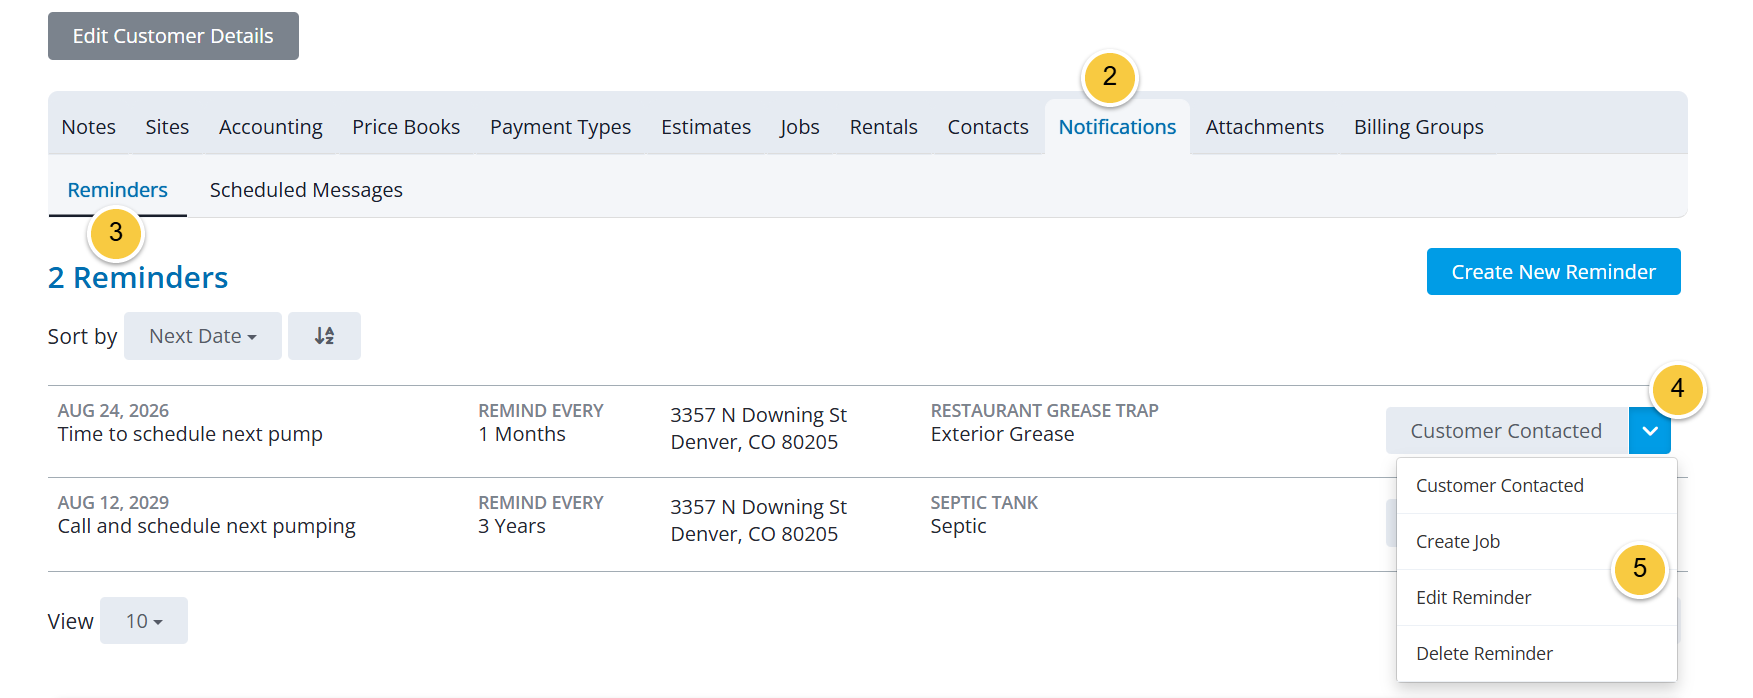This screenshot has height=698, width=1753.
Task: Select Delete Reminder menu option
Action: (x=1536, y=654)
